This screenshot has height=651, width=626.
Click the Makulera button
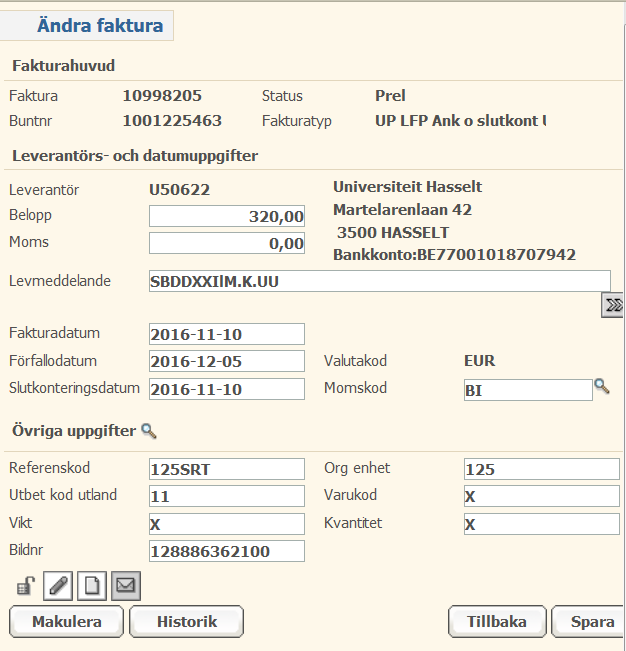(x=66, y=622)
